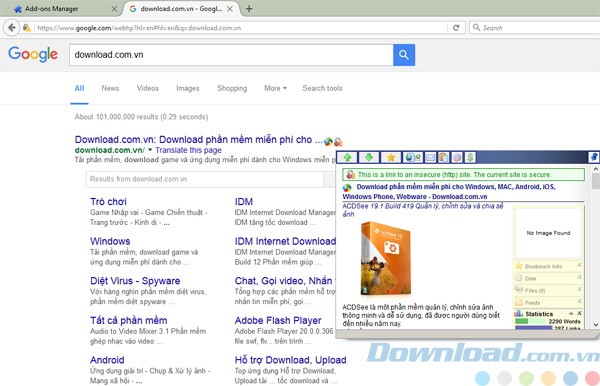This screenshot has width=600, height=386.
Task: Open the Hỗ trợ Download, Upload sitelink
Action: tap(290, 360)
